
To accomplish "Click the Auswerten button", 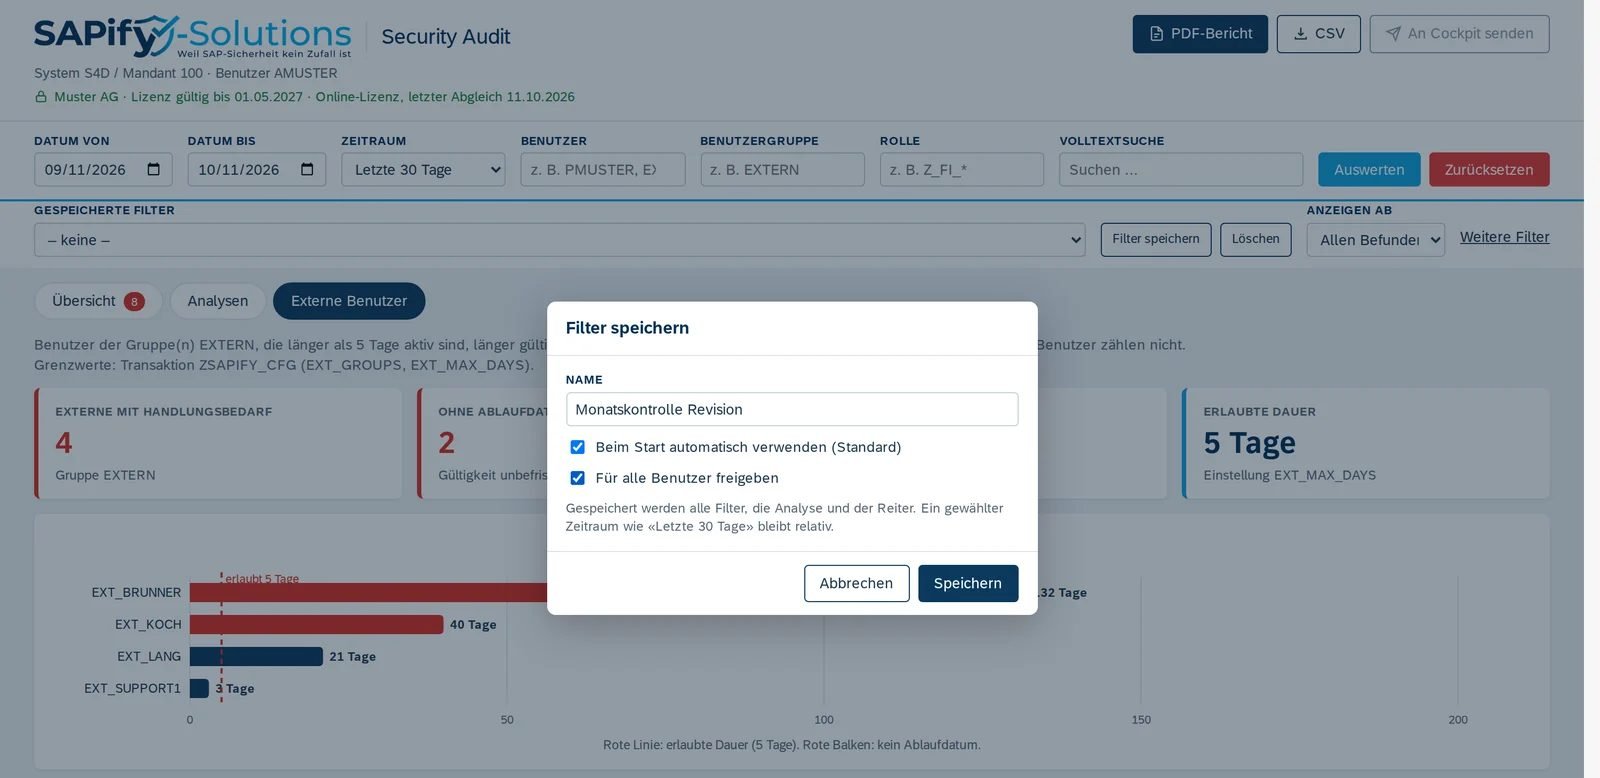I will pos(1369,169).
